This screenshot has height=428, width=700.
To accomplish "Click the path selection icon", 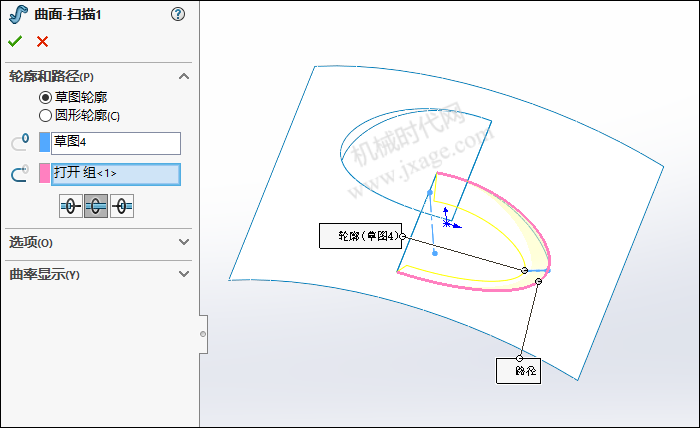I will (20, 173).
